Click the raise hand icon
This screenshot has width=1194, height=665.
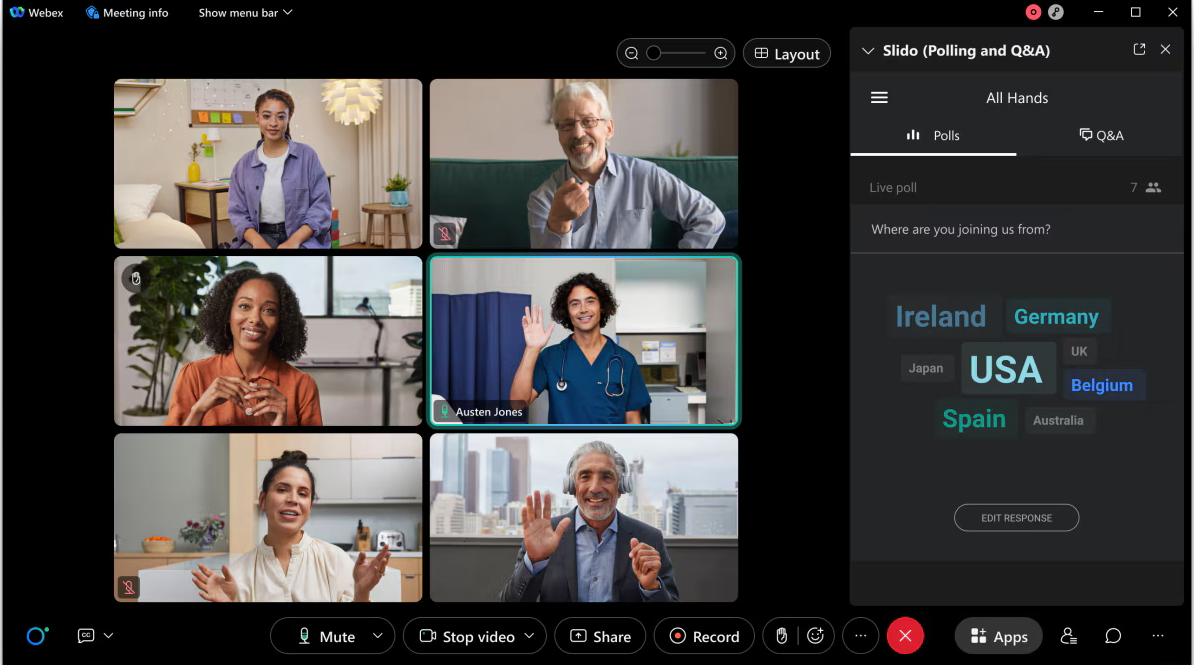(x=782, y=636)
